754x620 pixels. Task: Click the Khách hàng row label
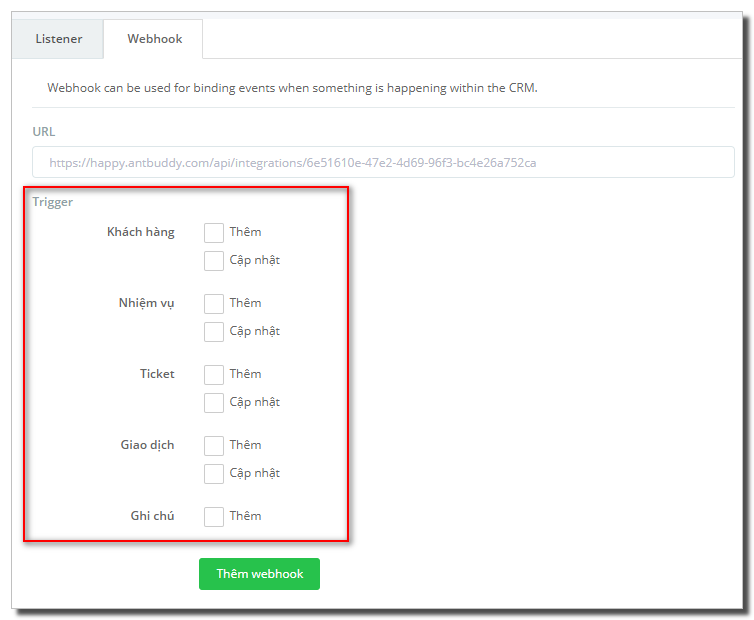[x=140, y=232]
